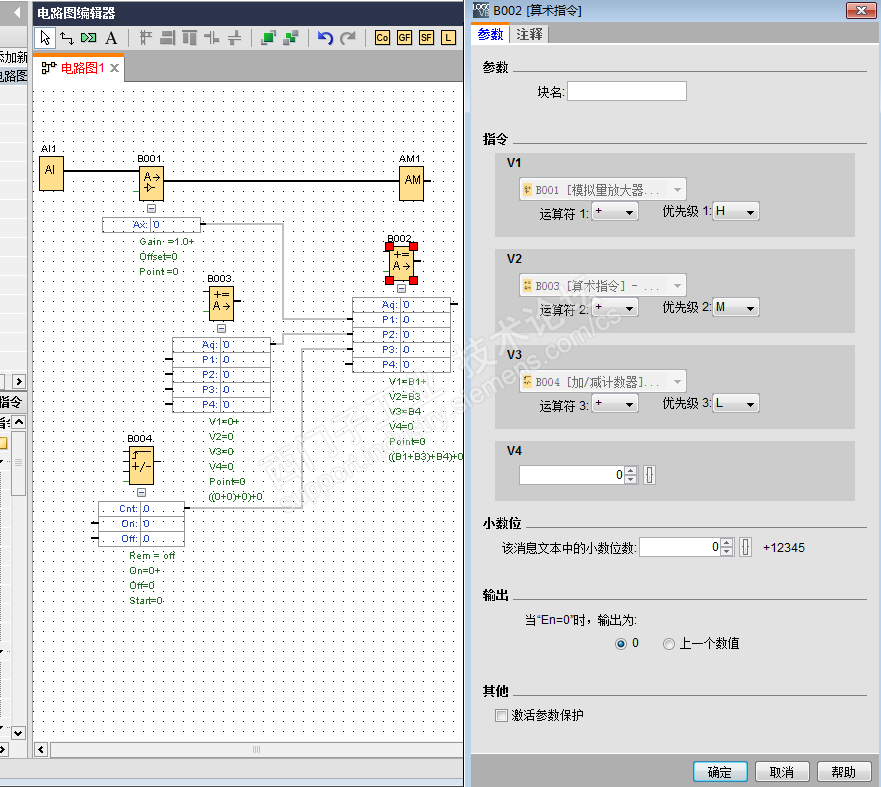Image resolution: width=881 pixels, height=787 pixels.
Task: Enable the 激活参数保护 checkbox
Action: point(502,716)
